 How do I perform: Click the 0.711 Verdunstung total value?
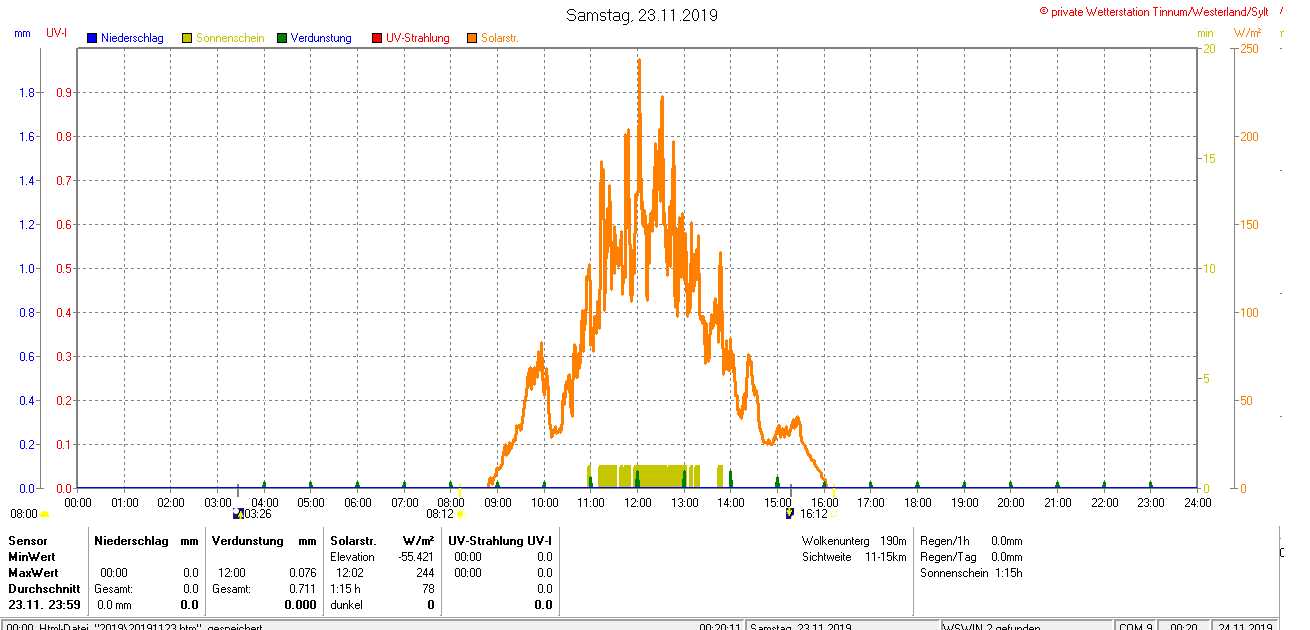tap(302, 589)
